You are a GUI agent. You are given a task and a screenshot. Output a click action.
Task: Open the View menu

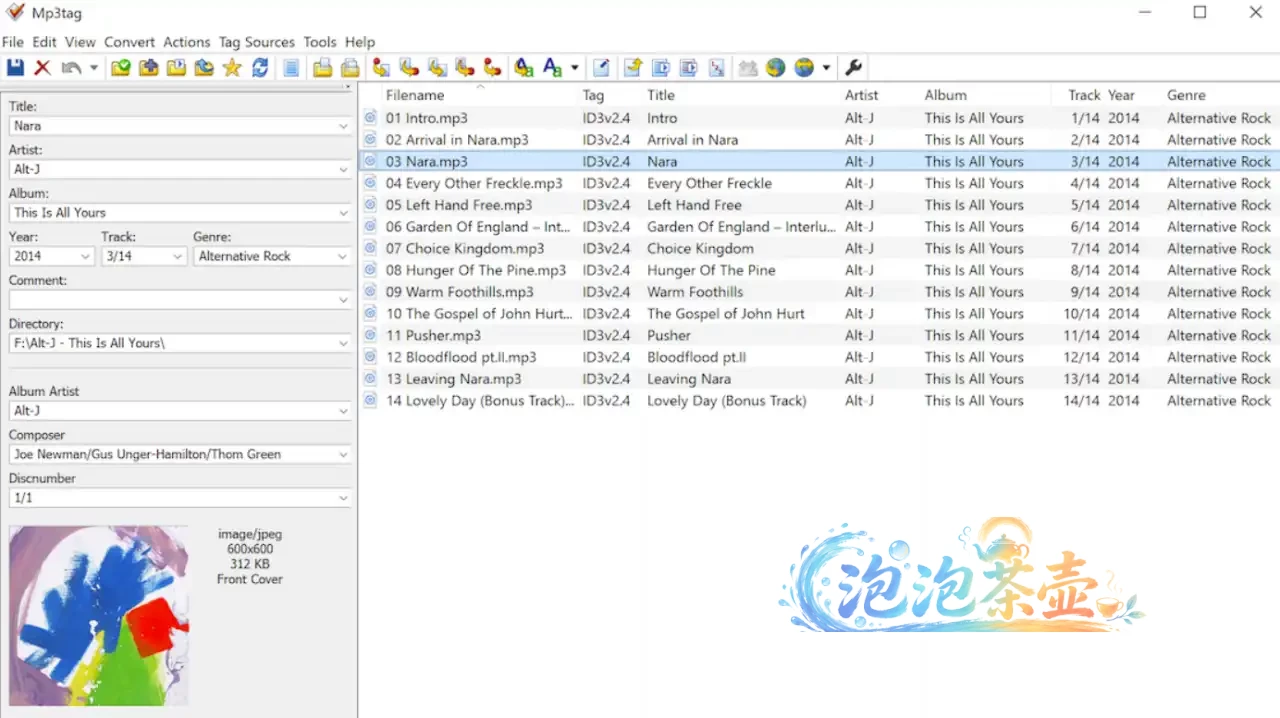point(80,42)
